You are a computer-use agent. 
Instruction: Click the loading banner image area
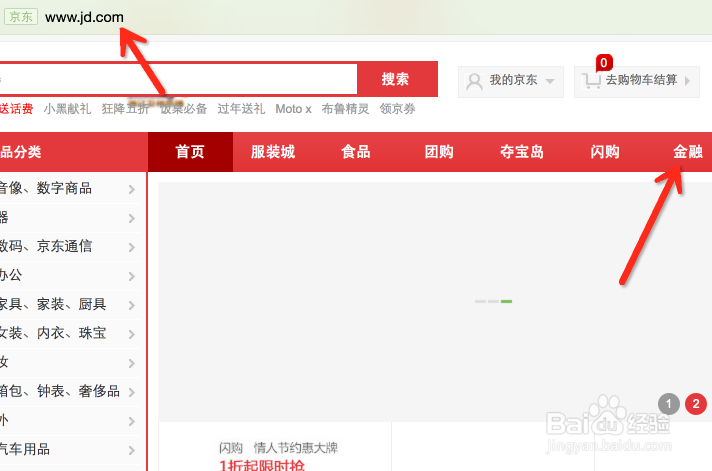(435, 301)
